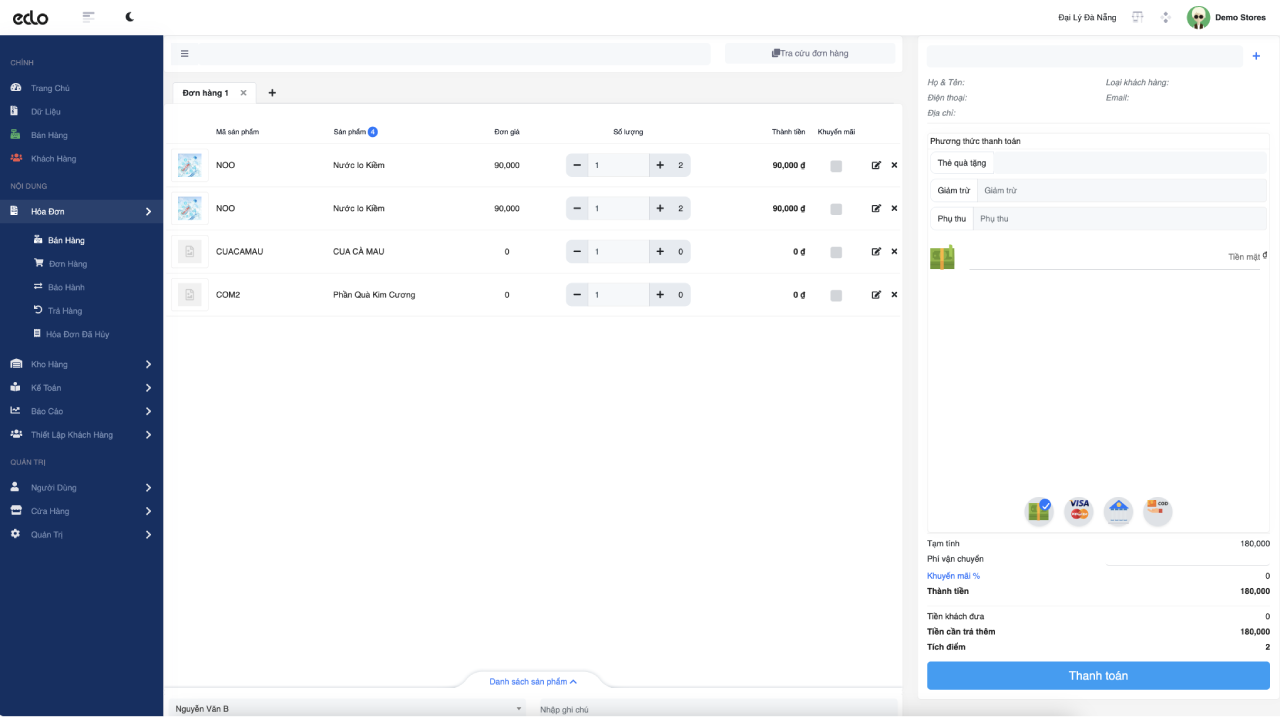Select Hóa Đơn Đã Hủy submenu item
This screenshot has width=1280, height=720.
point(77,334)
